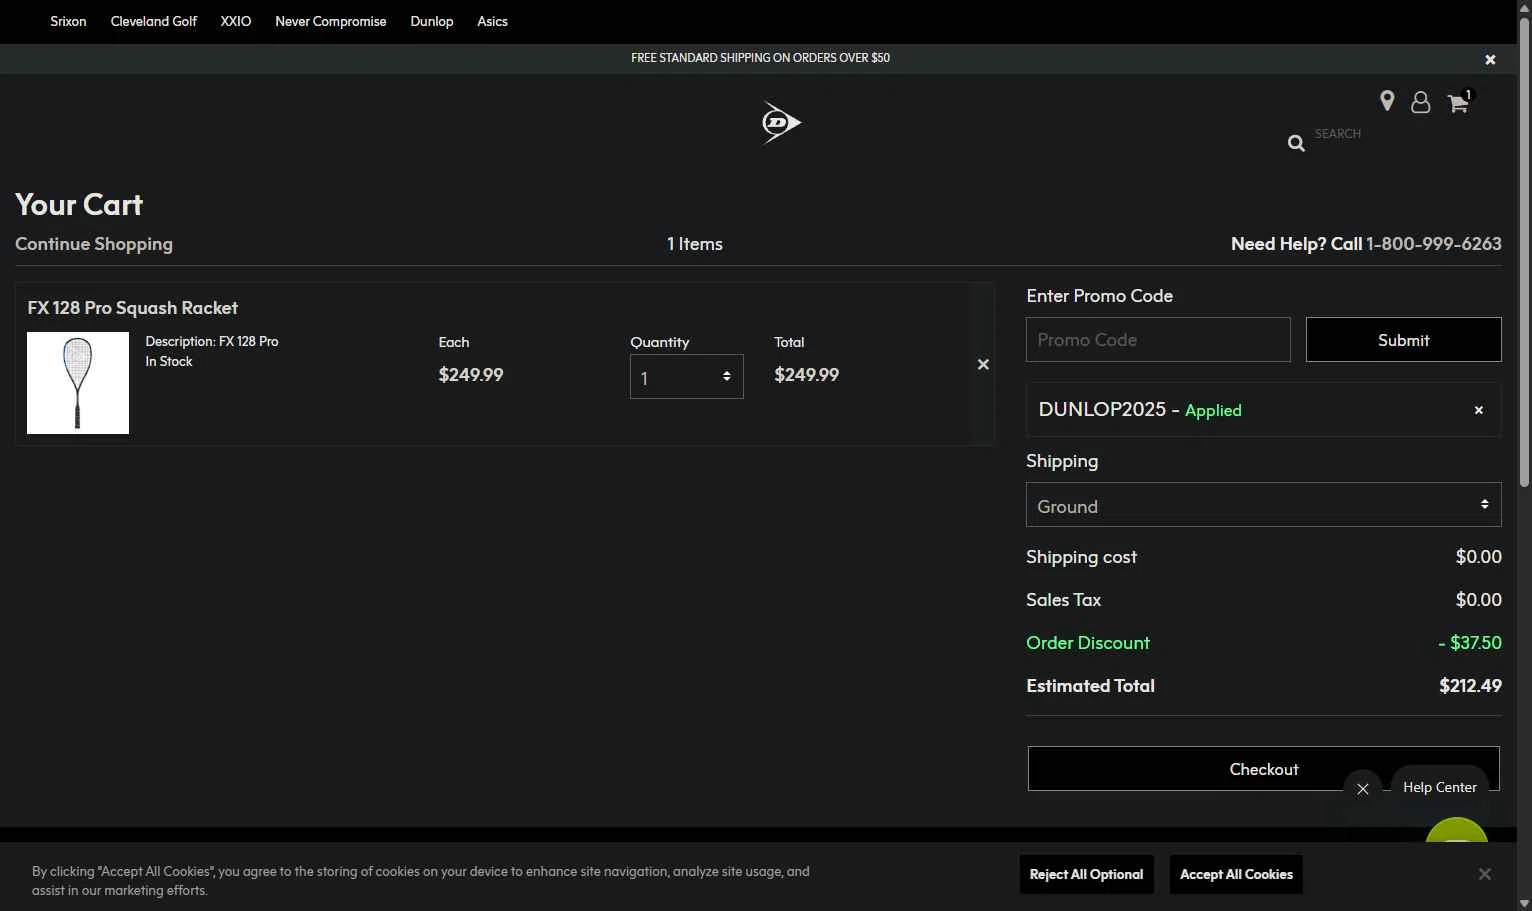
Task: Submit the promo code
Action: [x=1403, y=340]
